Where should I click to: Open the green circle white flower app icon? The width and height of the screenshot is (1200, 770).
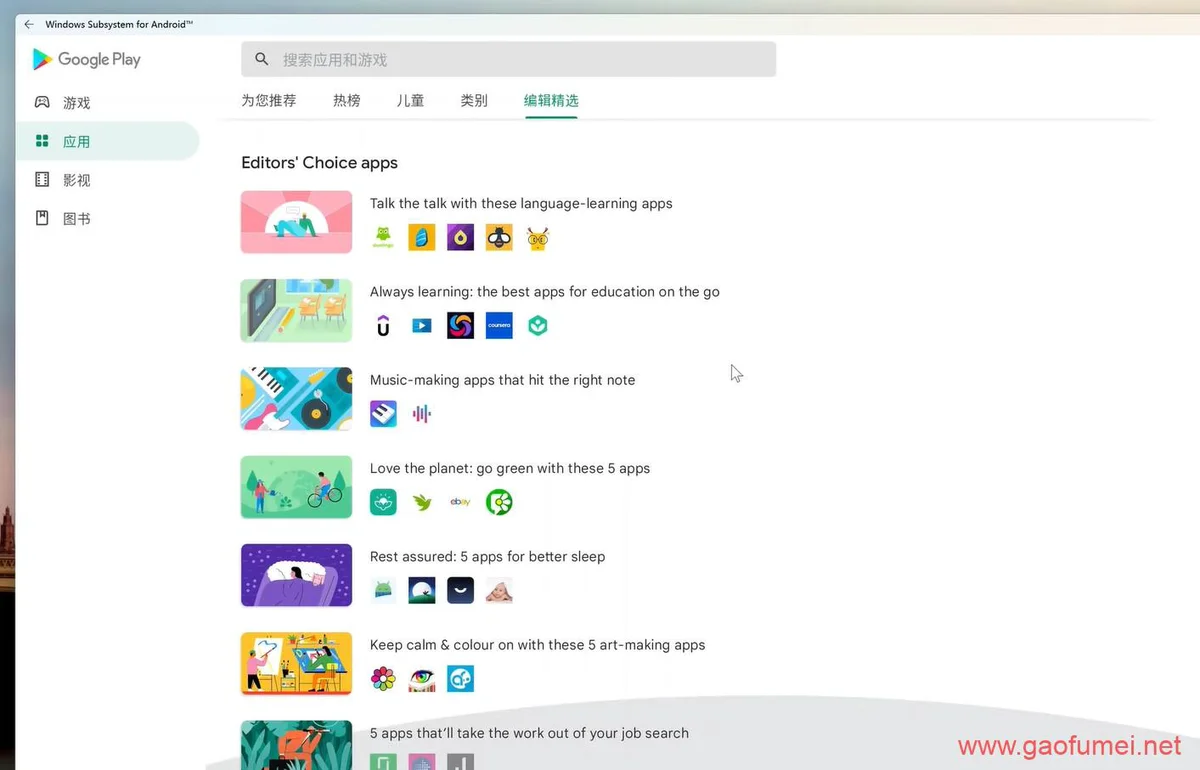coord(499,502)
